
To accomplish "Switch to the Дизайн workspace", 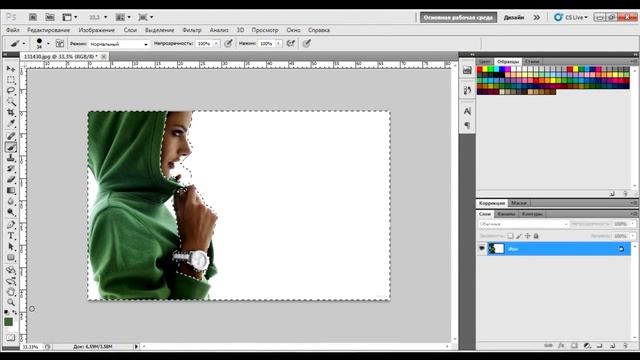I will 514,17.
